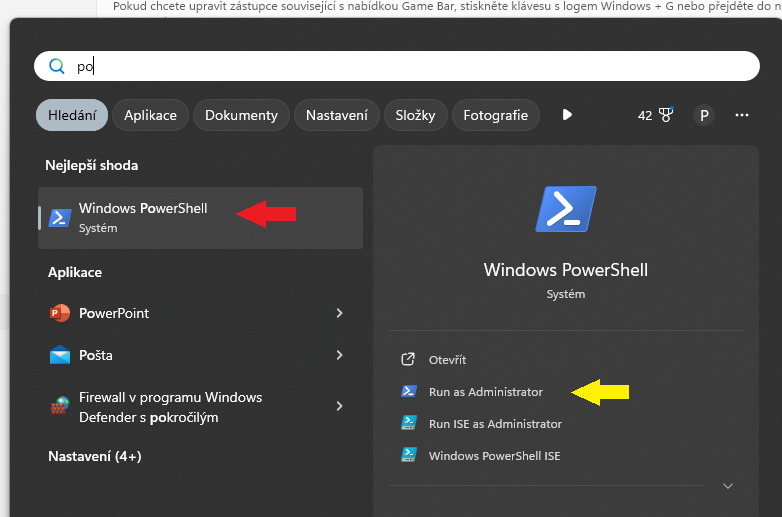782x517 pixels.
Task: Select the Fotografie filter tab
Action: pos(495,115)
